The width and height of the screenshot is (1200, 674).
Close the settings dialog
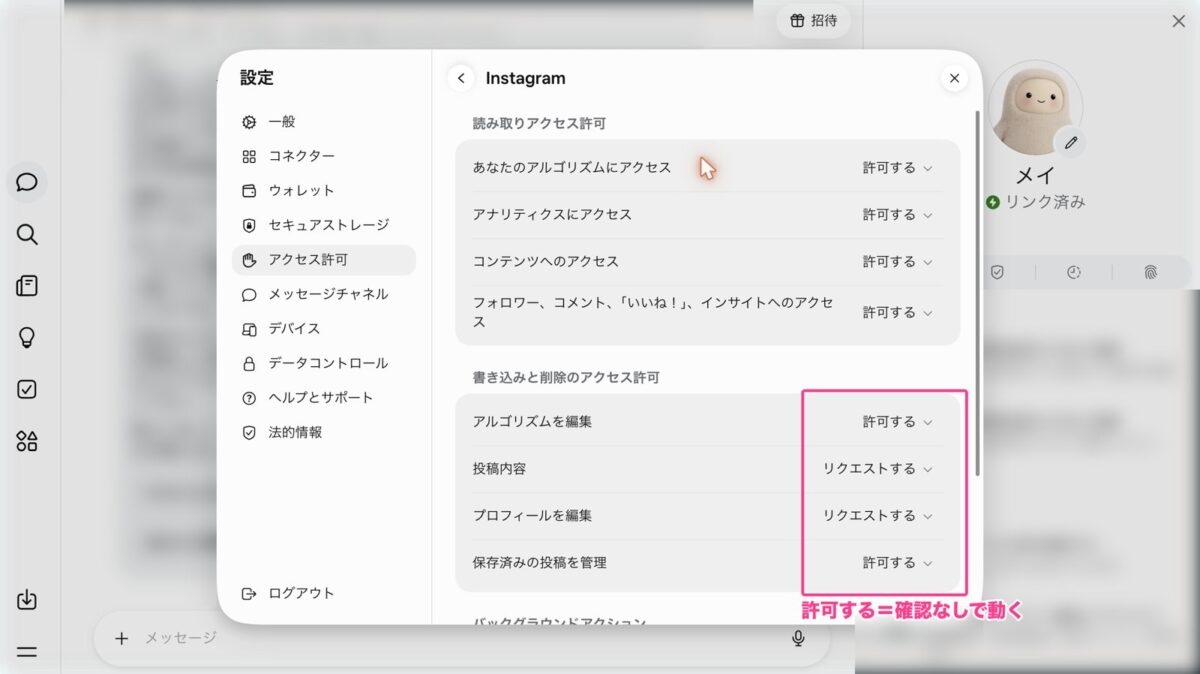[x=954, y=78]
